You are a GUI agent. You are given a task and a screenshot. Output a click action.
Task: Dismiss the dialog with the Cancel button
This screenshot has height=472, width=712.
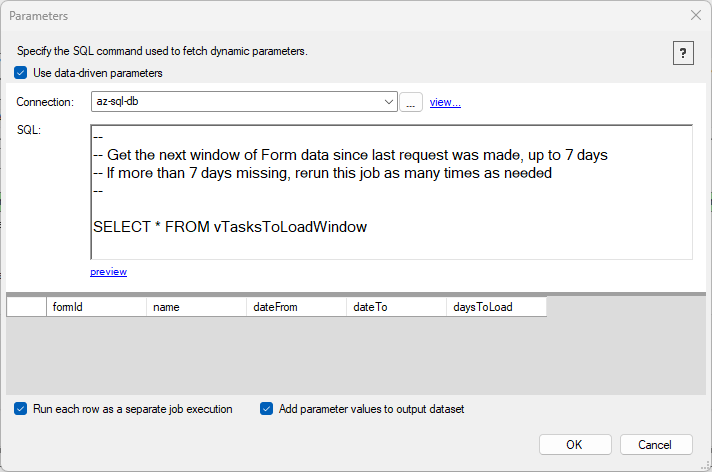(x=656, y=444)
